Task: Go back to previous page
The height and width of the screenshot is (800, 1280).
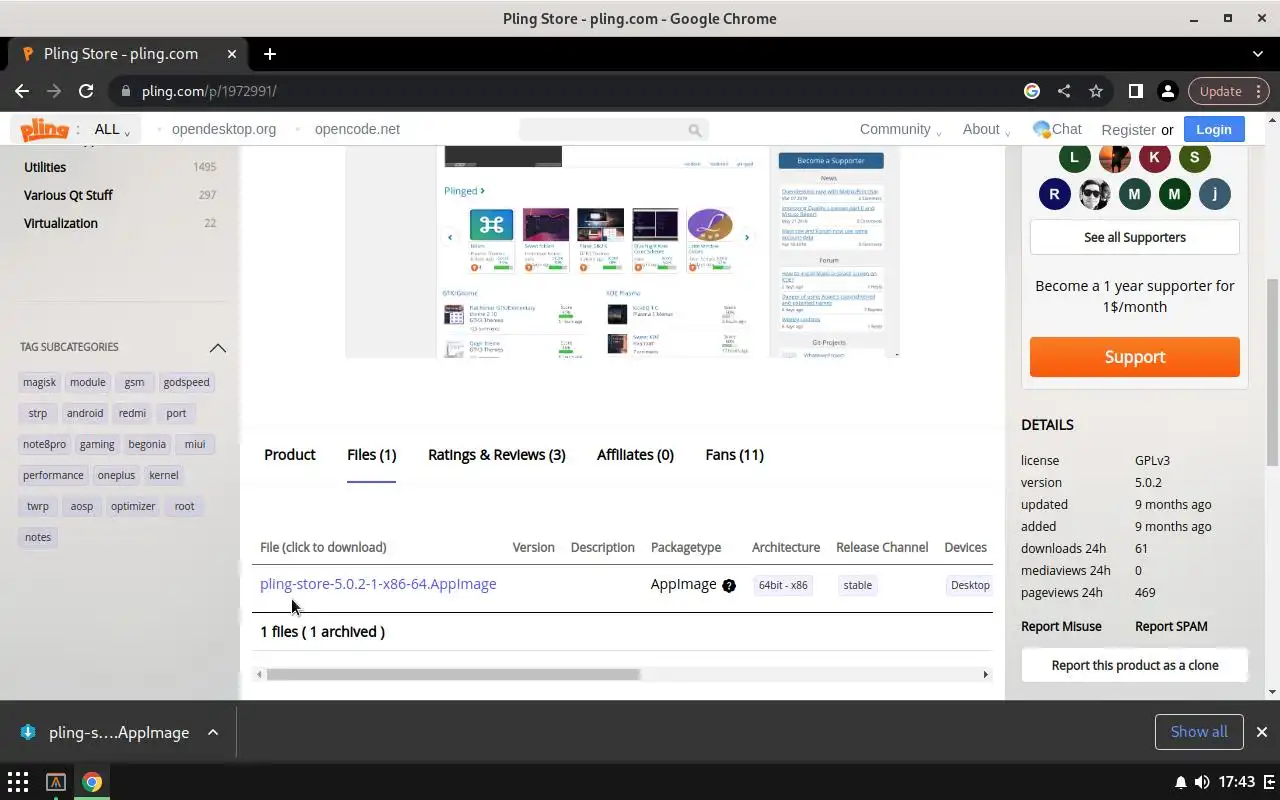Action: click(x=22, y=91)
